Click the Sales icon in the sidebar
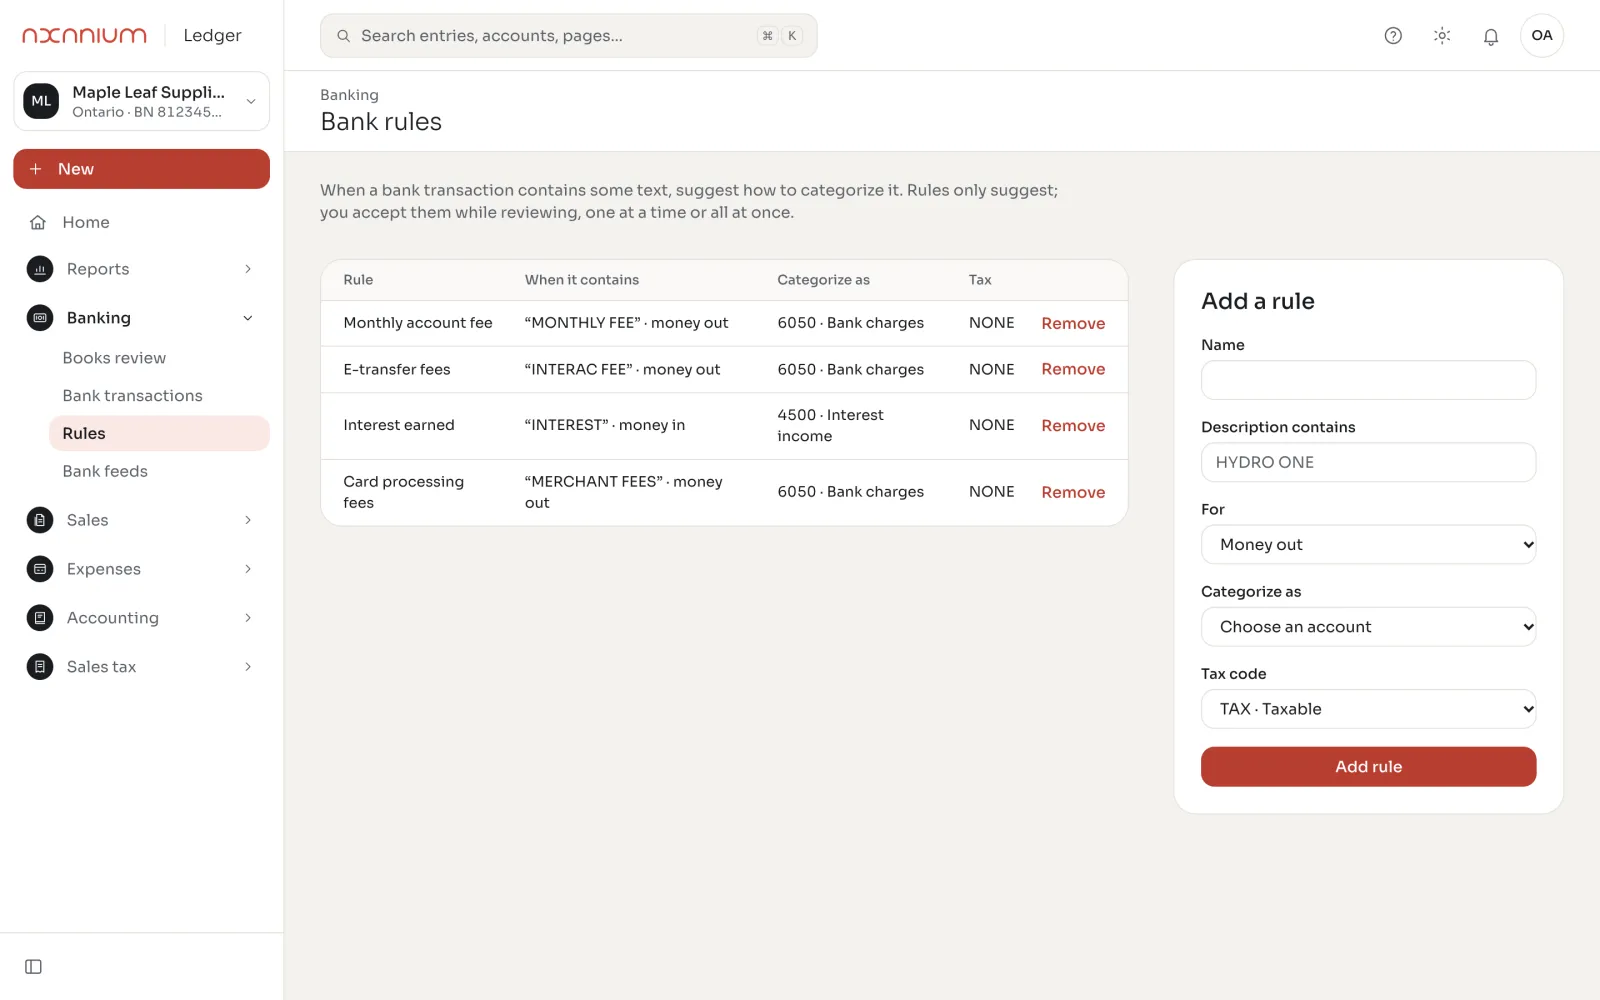 (x=40, y=520)
